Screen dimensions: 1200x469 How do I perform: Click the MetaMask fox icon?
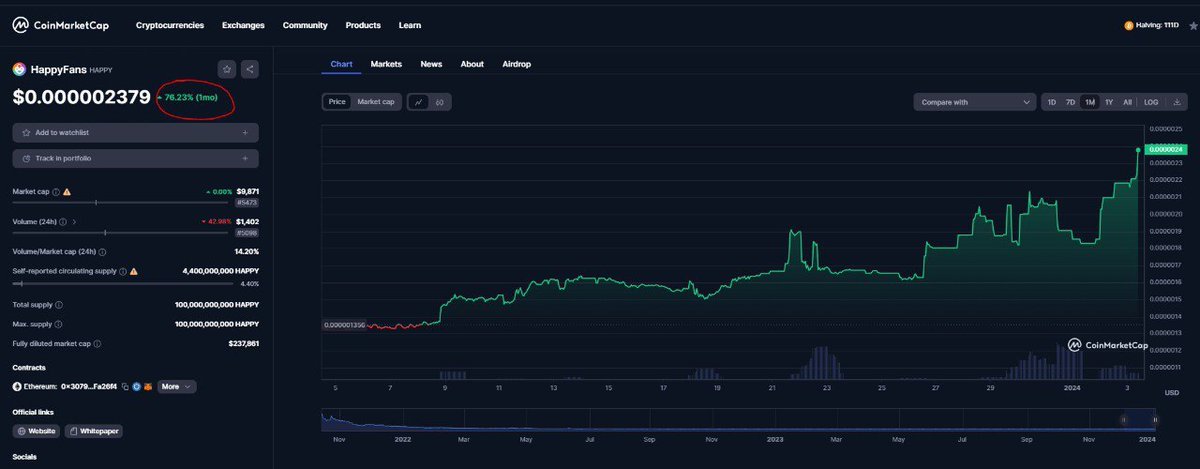tap(147, 386)
